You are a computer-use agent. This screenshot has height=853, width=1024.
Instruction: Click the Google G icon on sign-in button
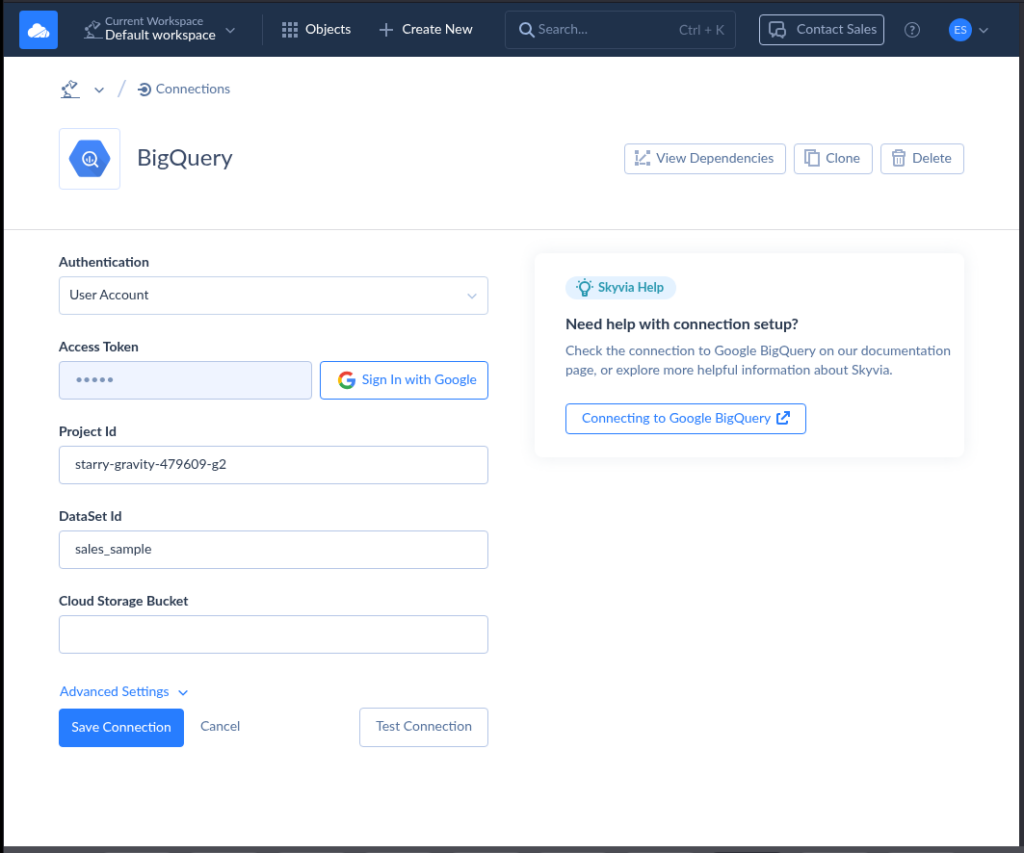pos(345,380)
